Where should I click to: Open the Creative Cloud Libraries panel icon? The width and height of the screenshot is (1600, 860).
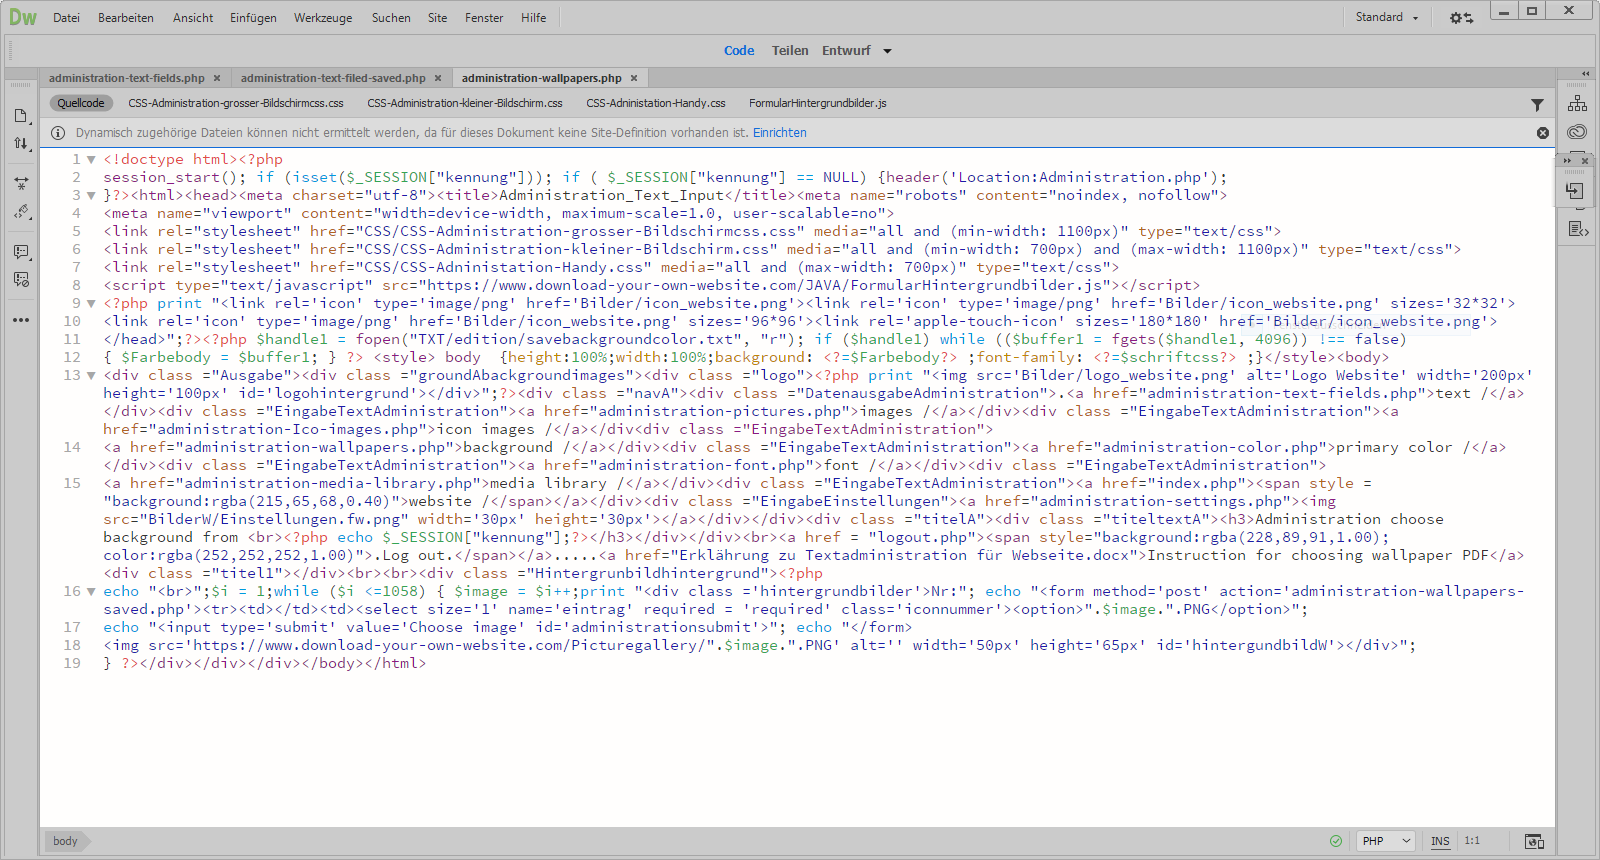tap(1577, 132)
